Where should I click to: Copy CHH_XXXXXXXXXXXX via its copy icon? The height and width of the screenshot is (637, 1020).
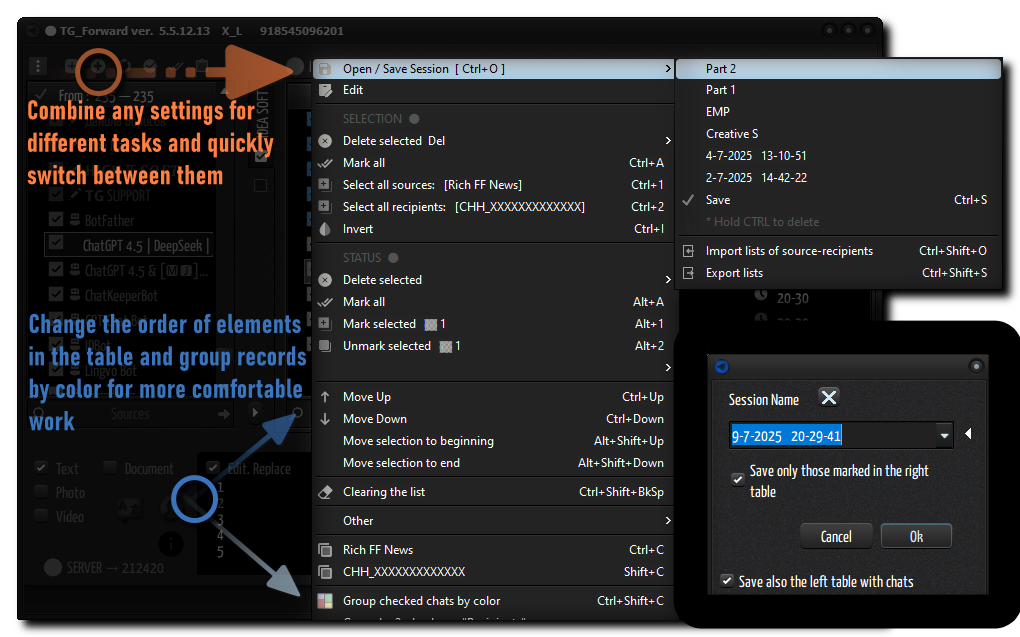[x=325, y=572]
